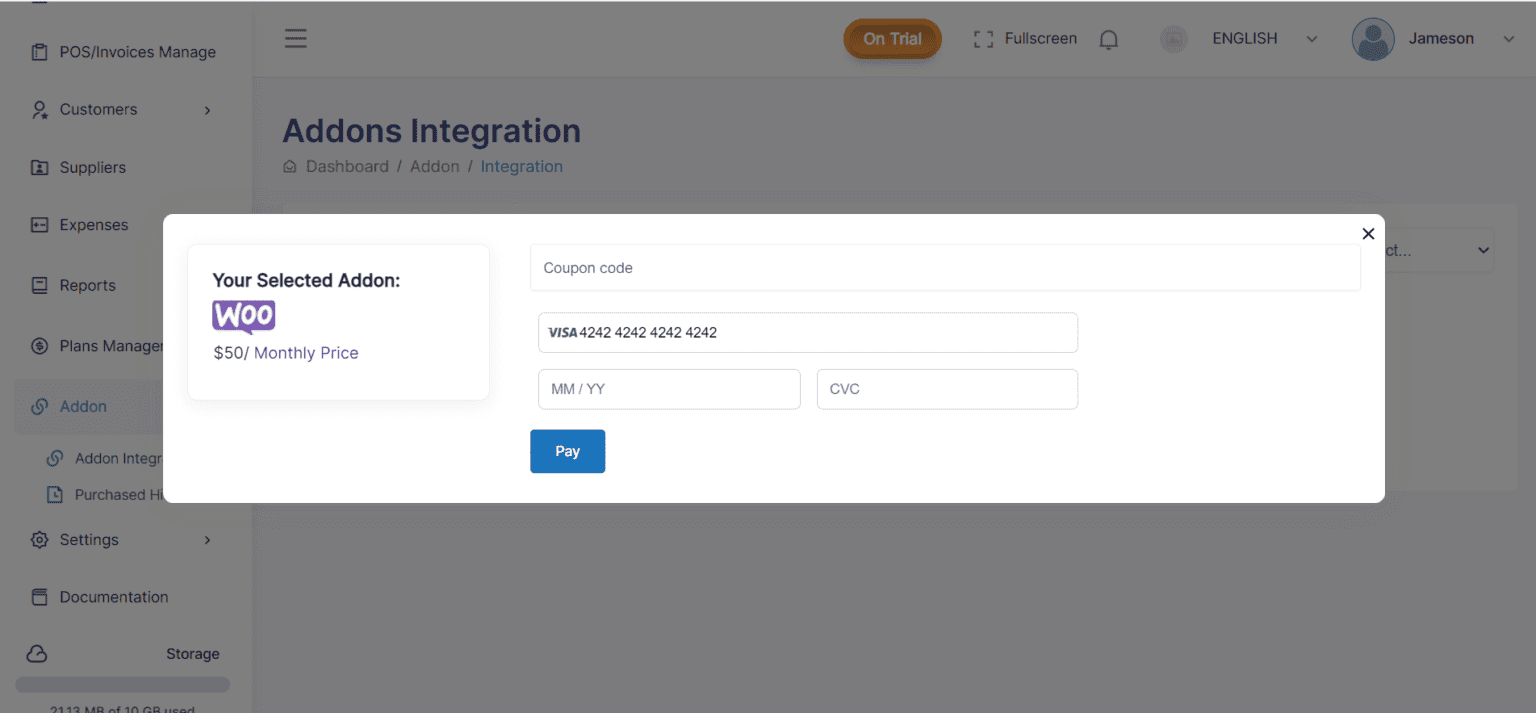Click the Purchased History file icon
Viewport: 1536px width, 713px height.
[55, 494]
